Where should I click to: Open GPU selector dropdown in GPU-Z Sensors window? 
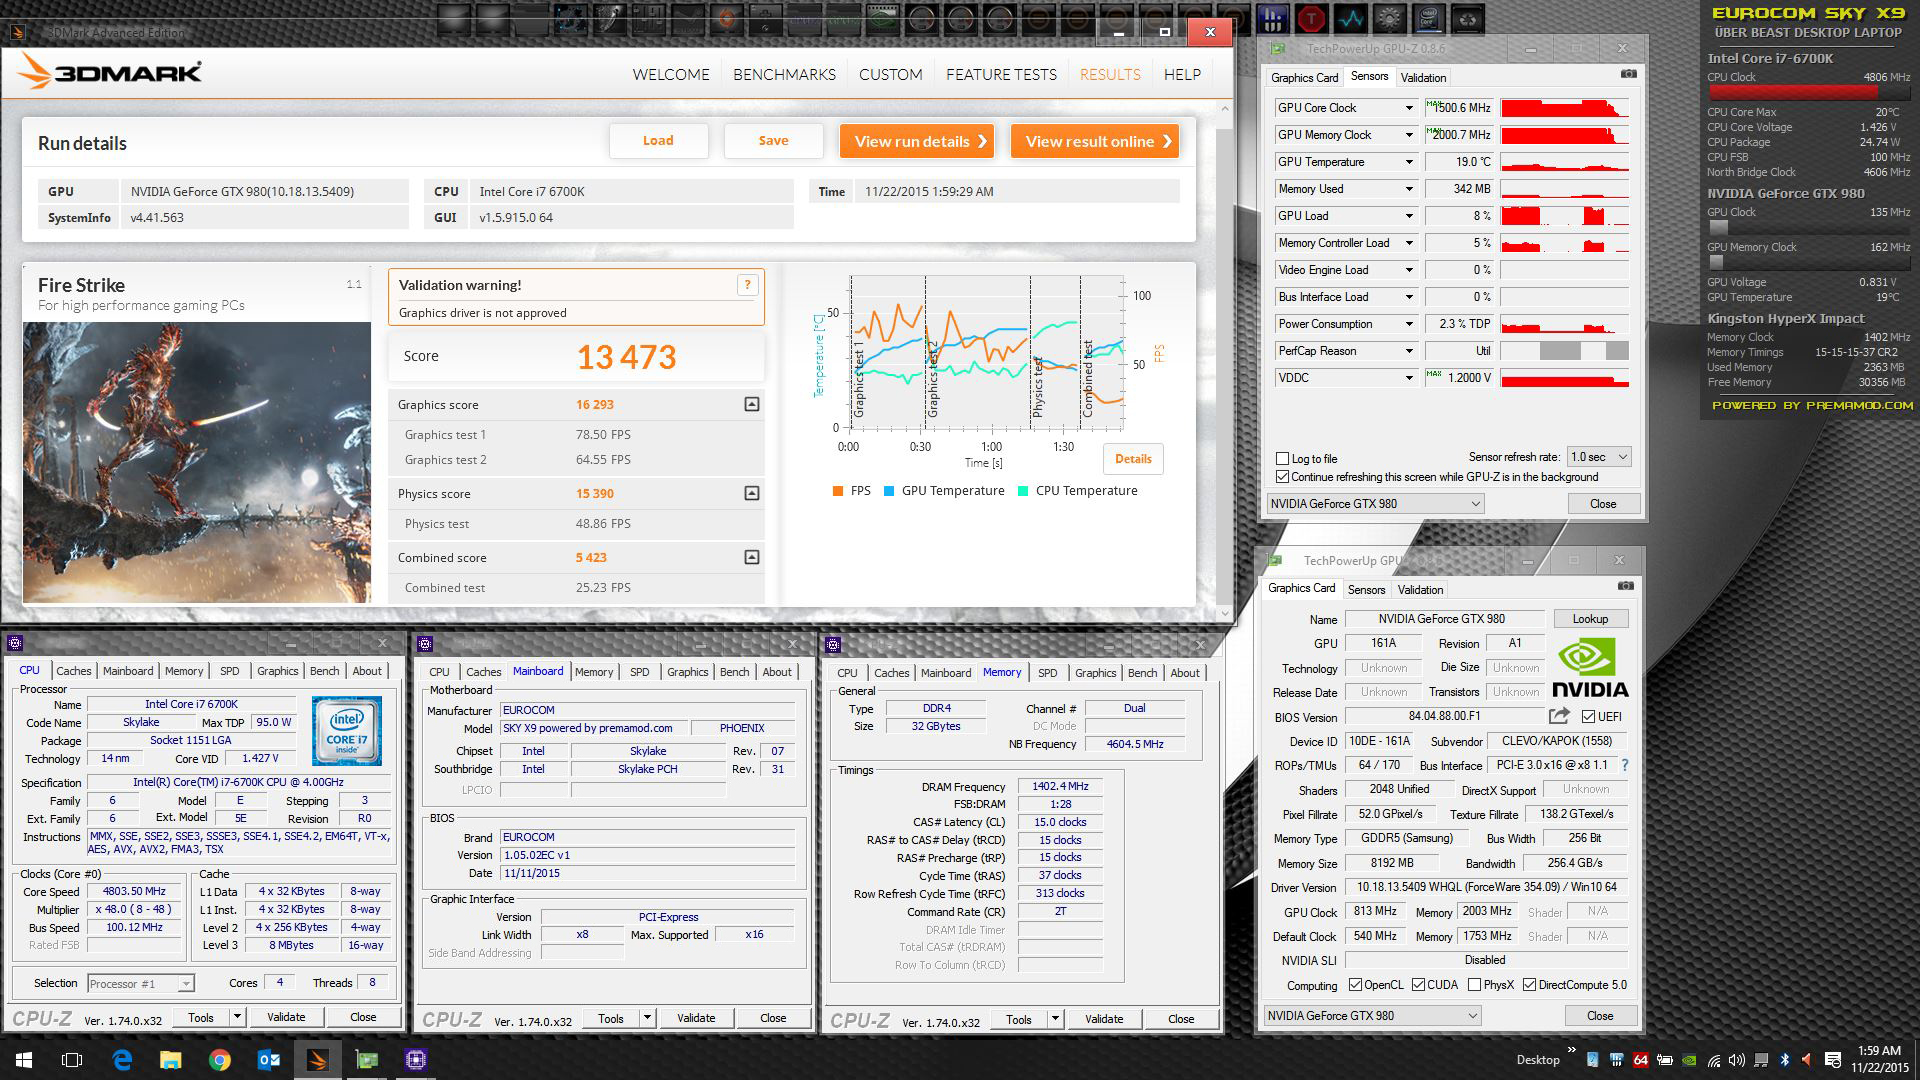1375,504
